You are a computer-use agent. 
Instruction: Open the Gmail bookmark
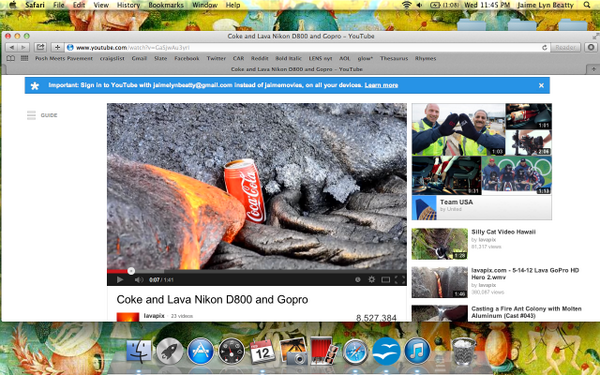coord(139,59)
